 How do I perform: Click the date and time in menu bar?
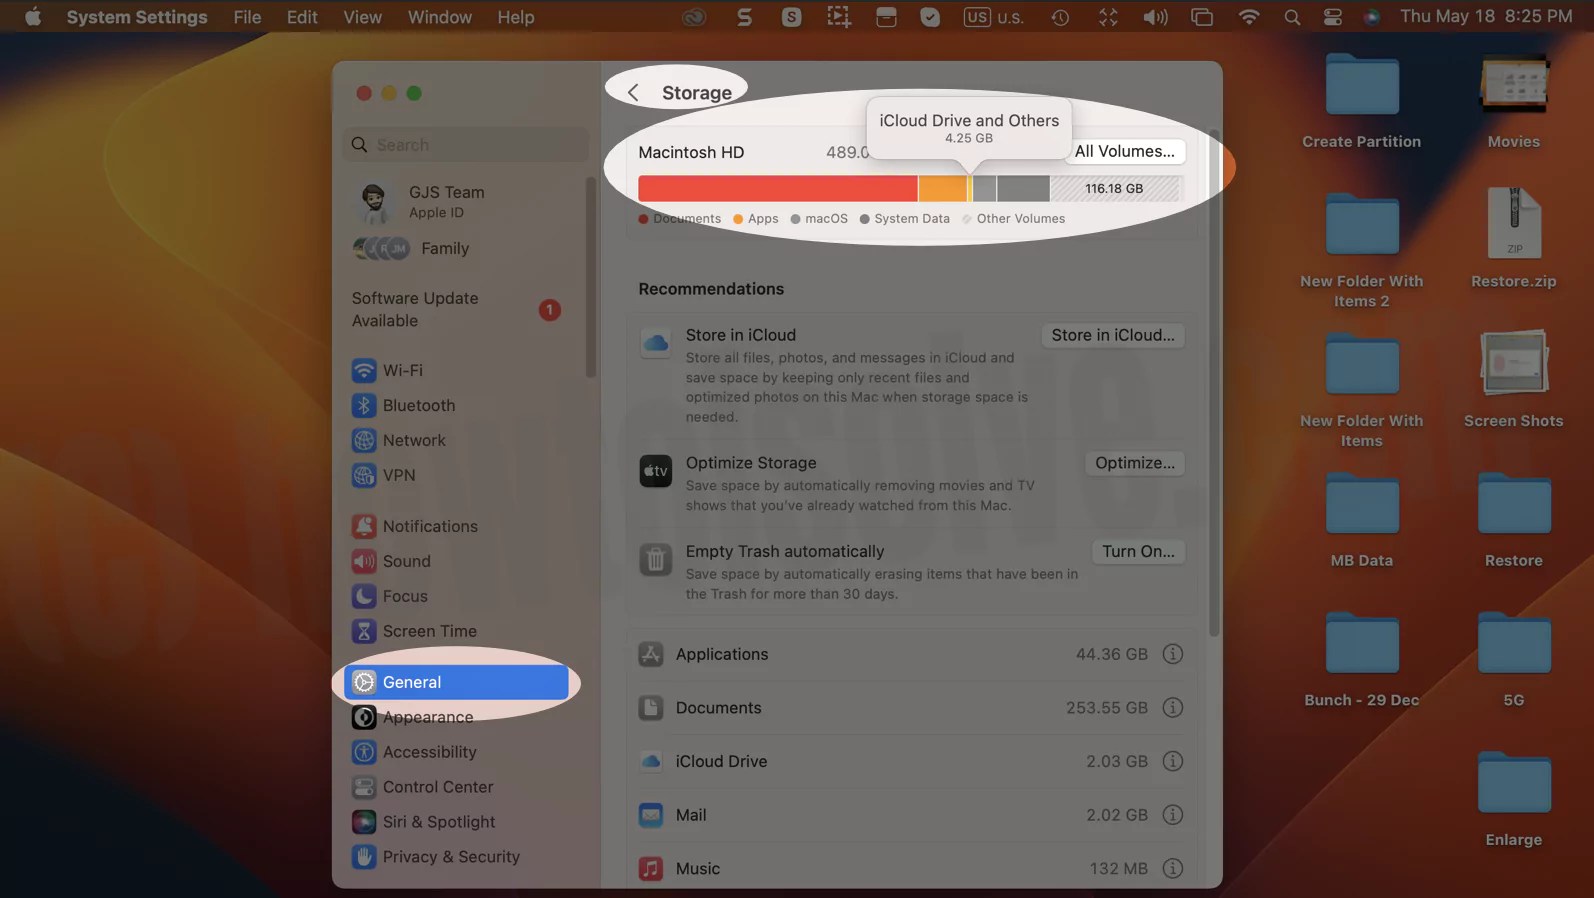(1486, 17)
